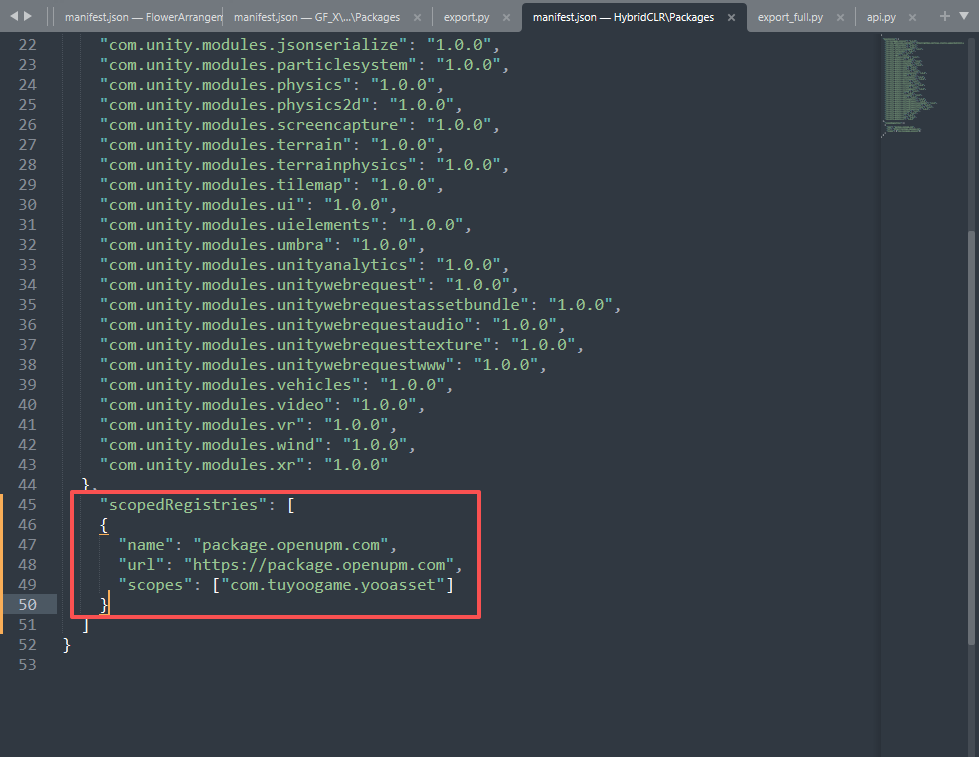The height and width of the screenshot is (757, 979).
Task: Click "com.unity.modules.screencapture" text
Action: coord(253,125)
